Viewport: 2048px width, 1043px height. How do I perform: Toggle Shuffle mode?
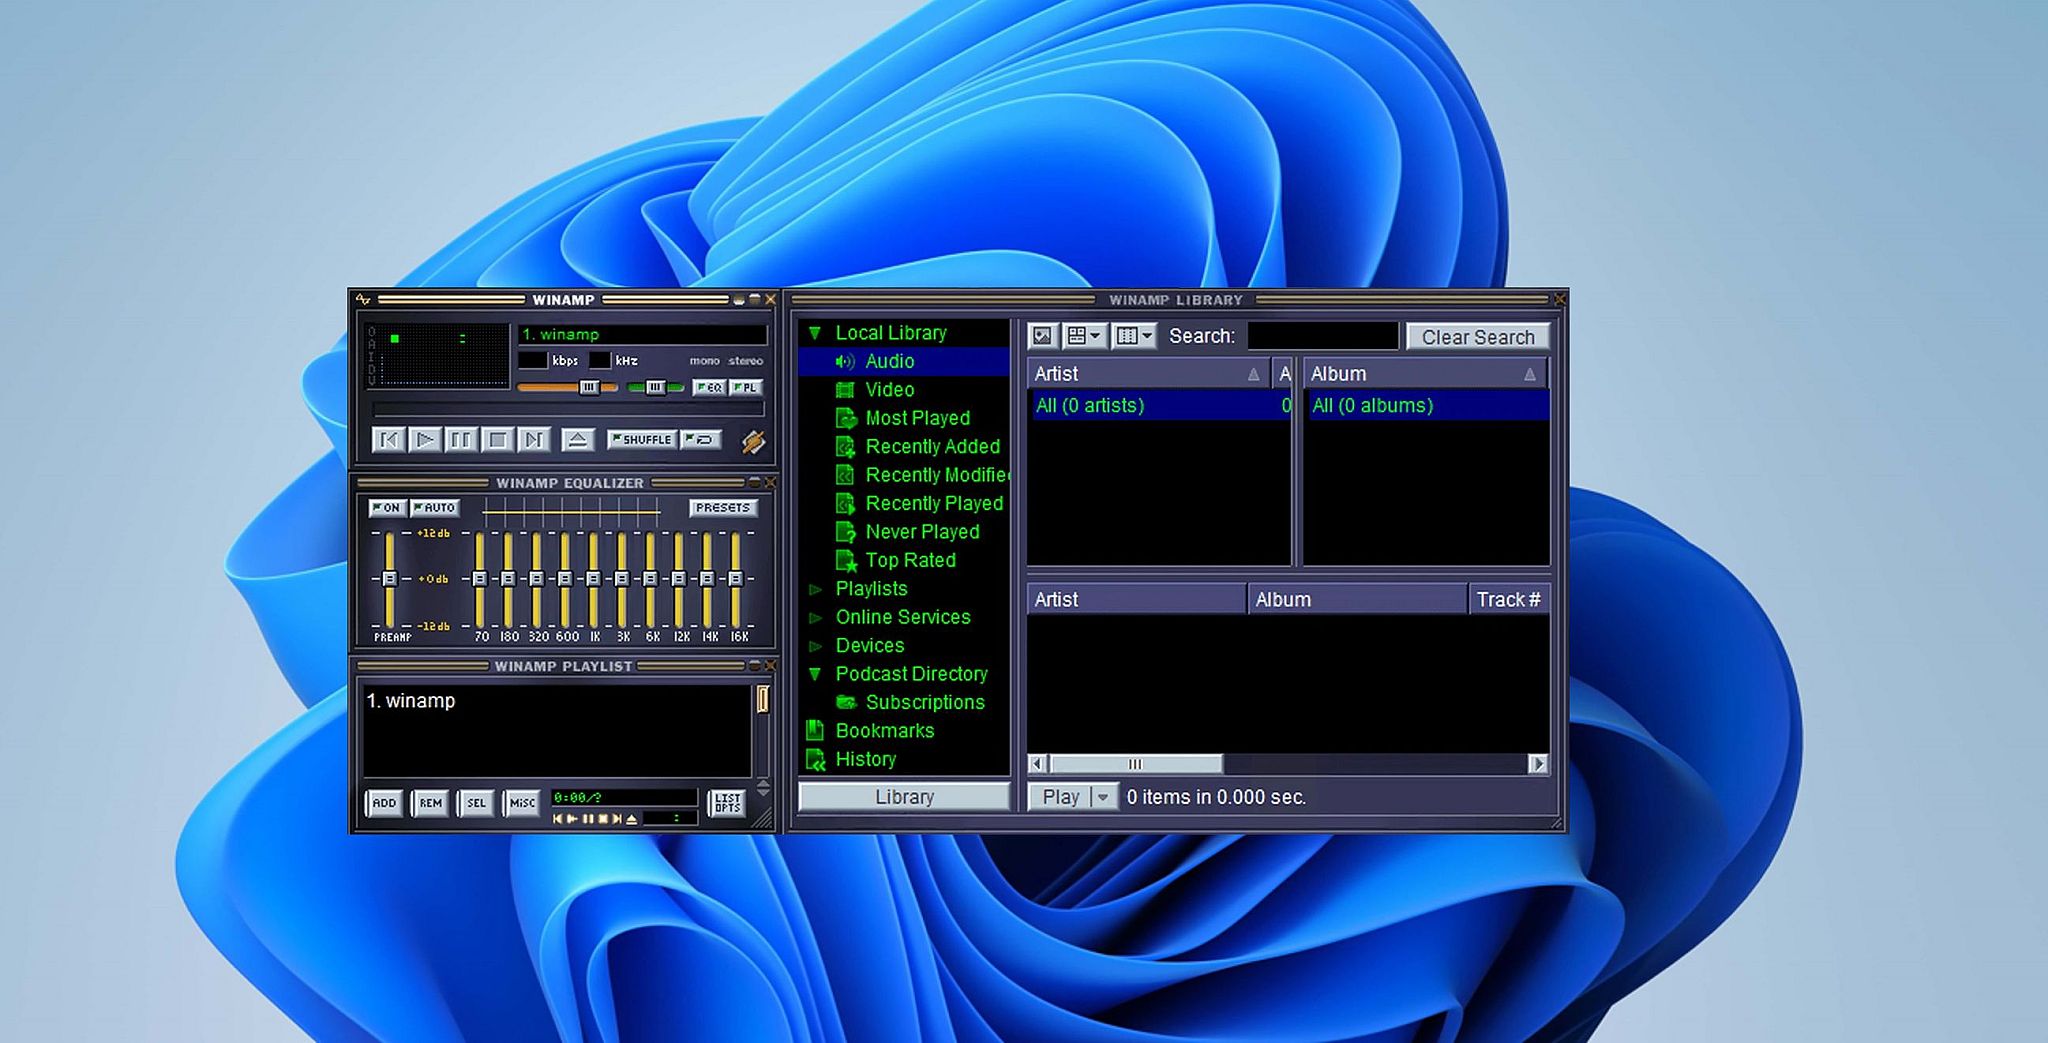tap(641, 439)
